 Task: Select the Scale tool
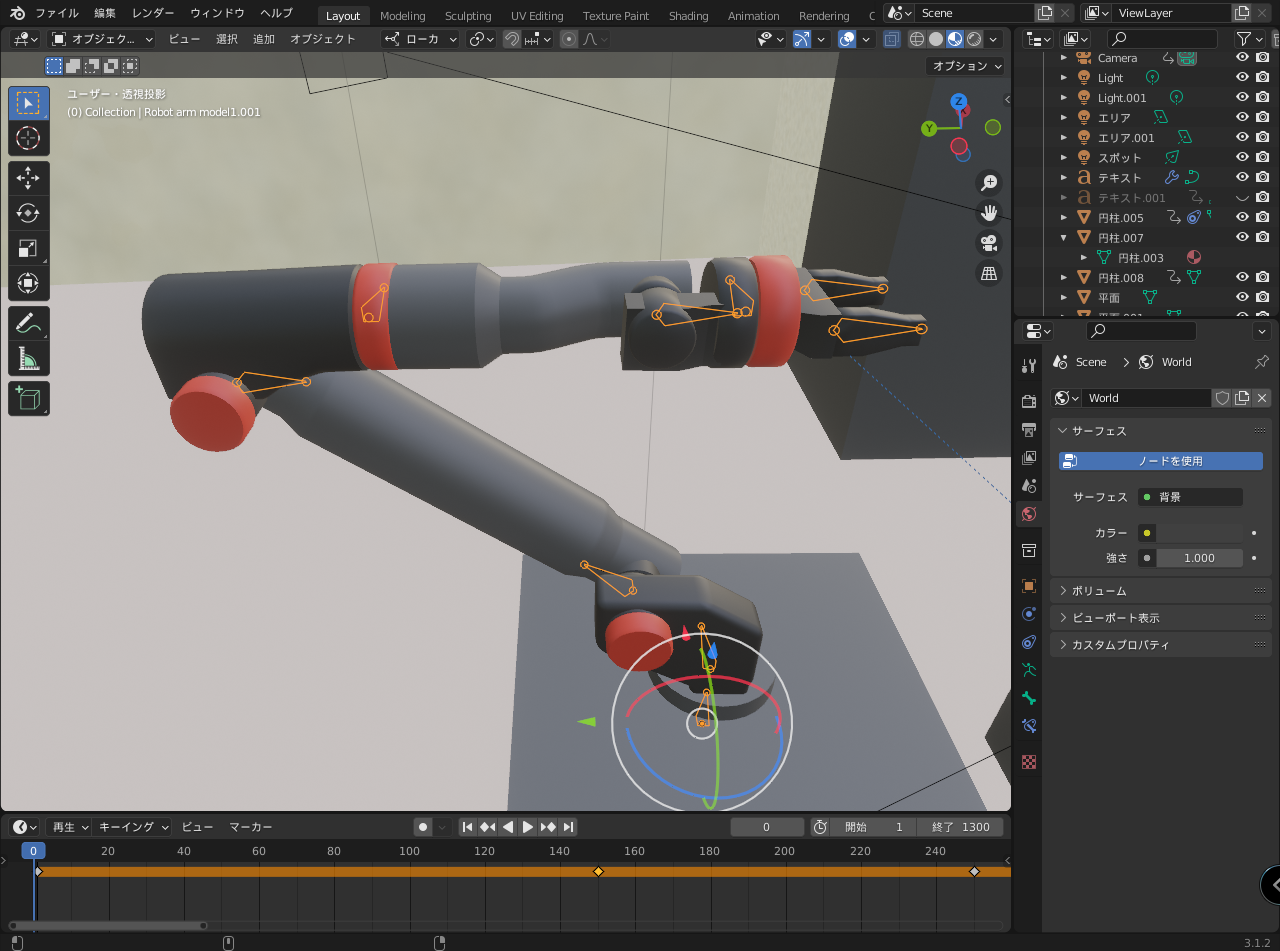tap(28, 249)
